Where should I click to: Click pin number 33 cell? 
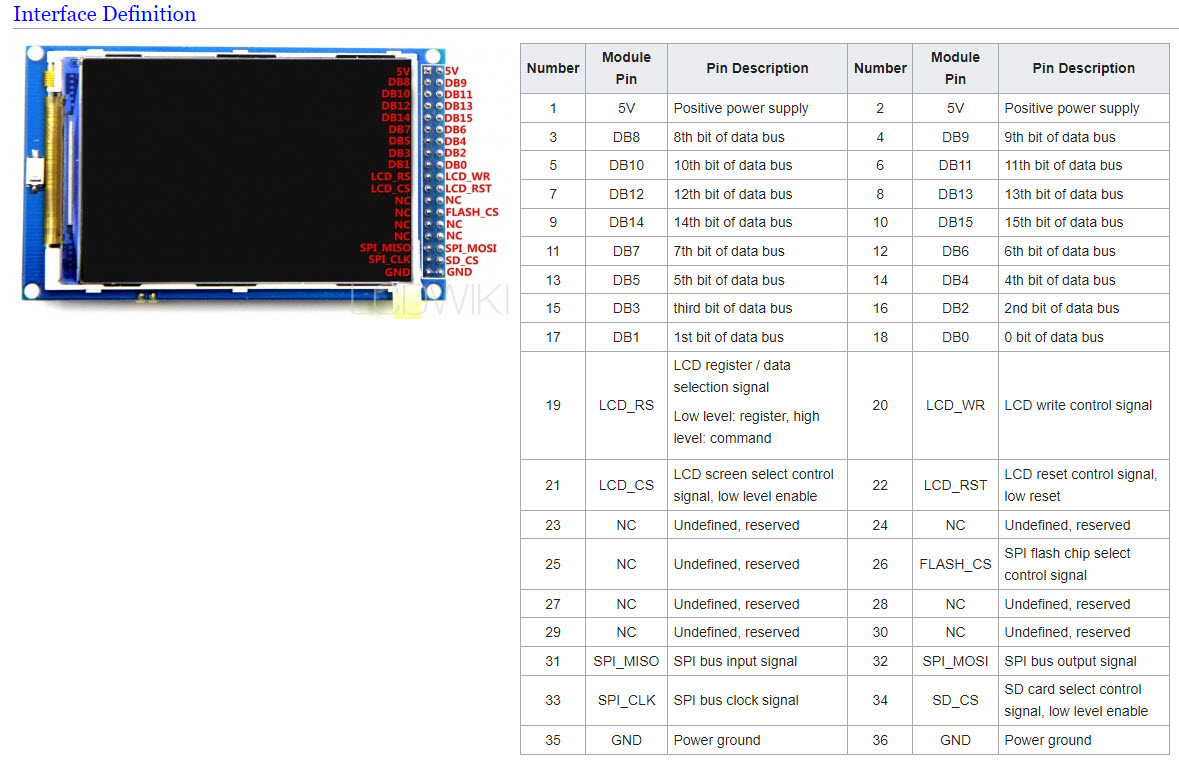click(553, 700)
